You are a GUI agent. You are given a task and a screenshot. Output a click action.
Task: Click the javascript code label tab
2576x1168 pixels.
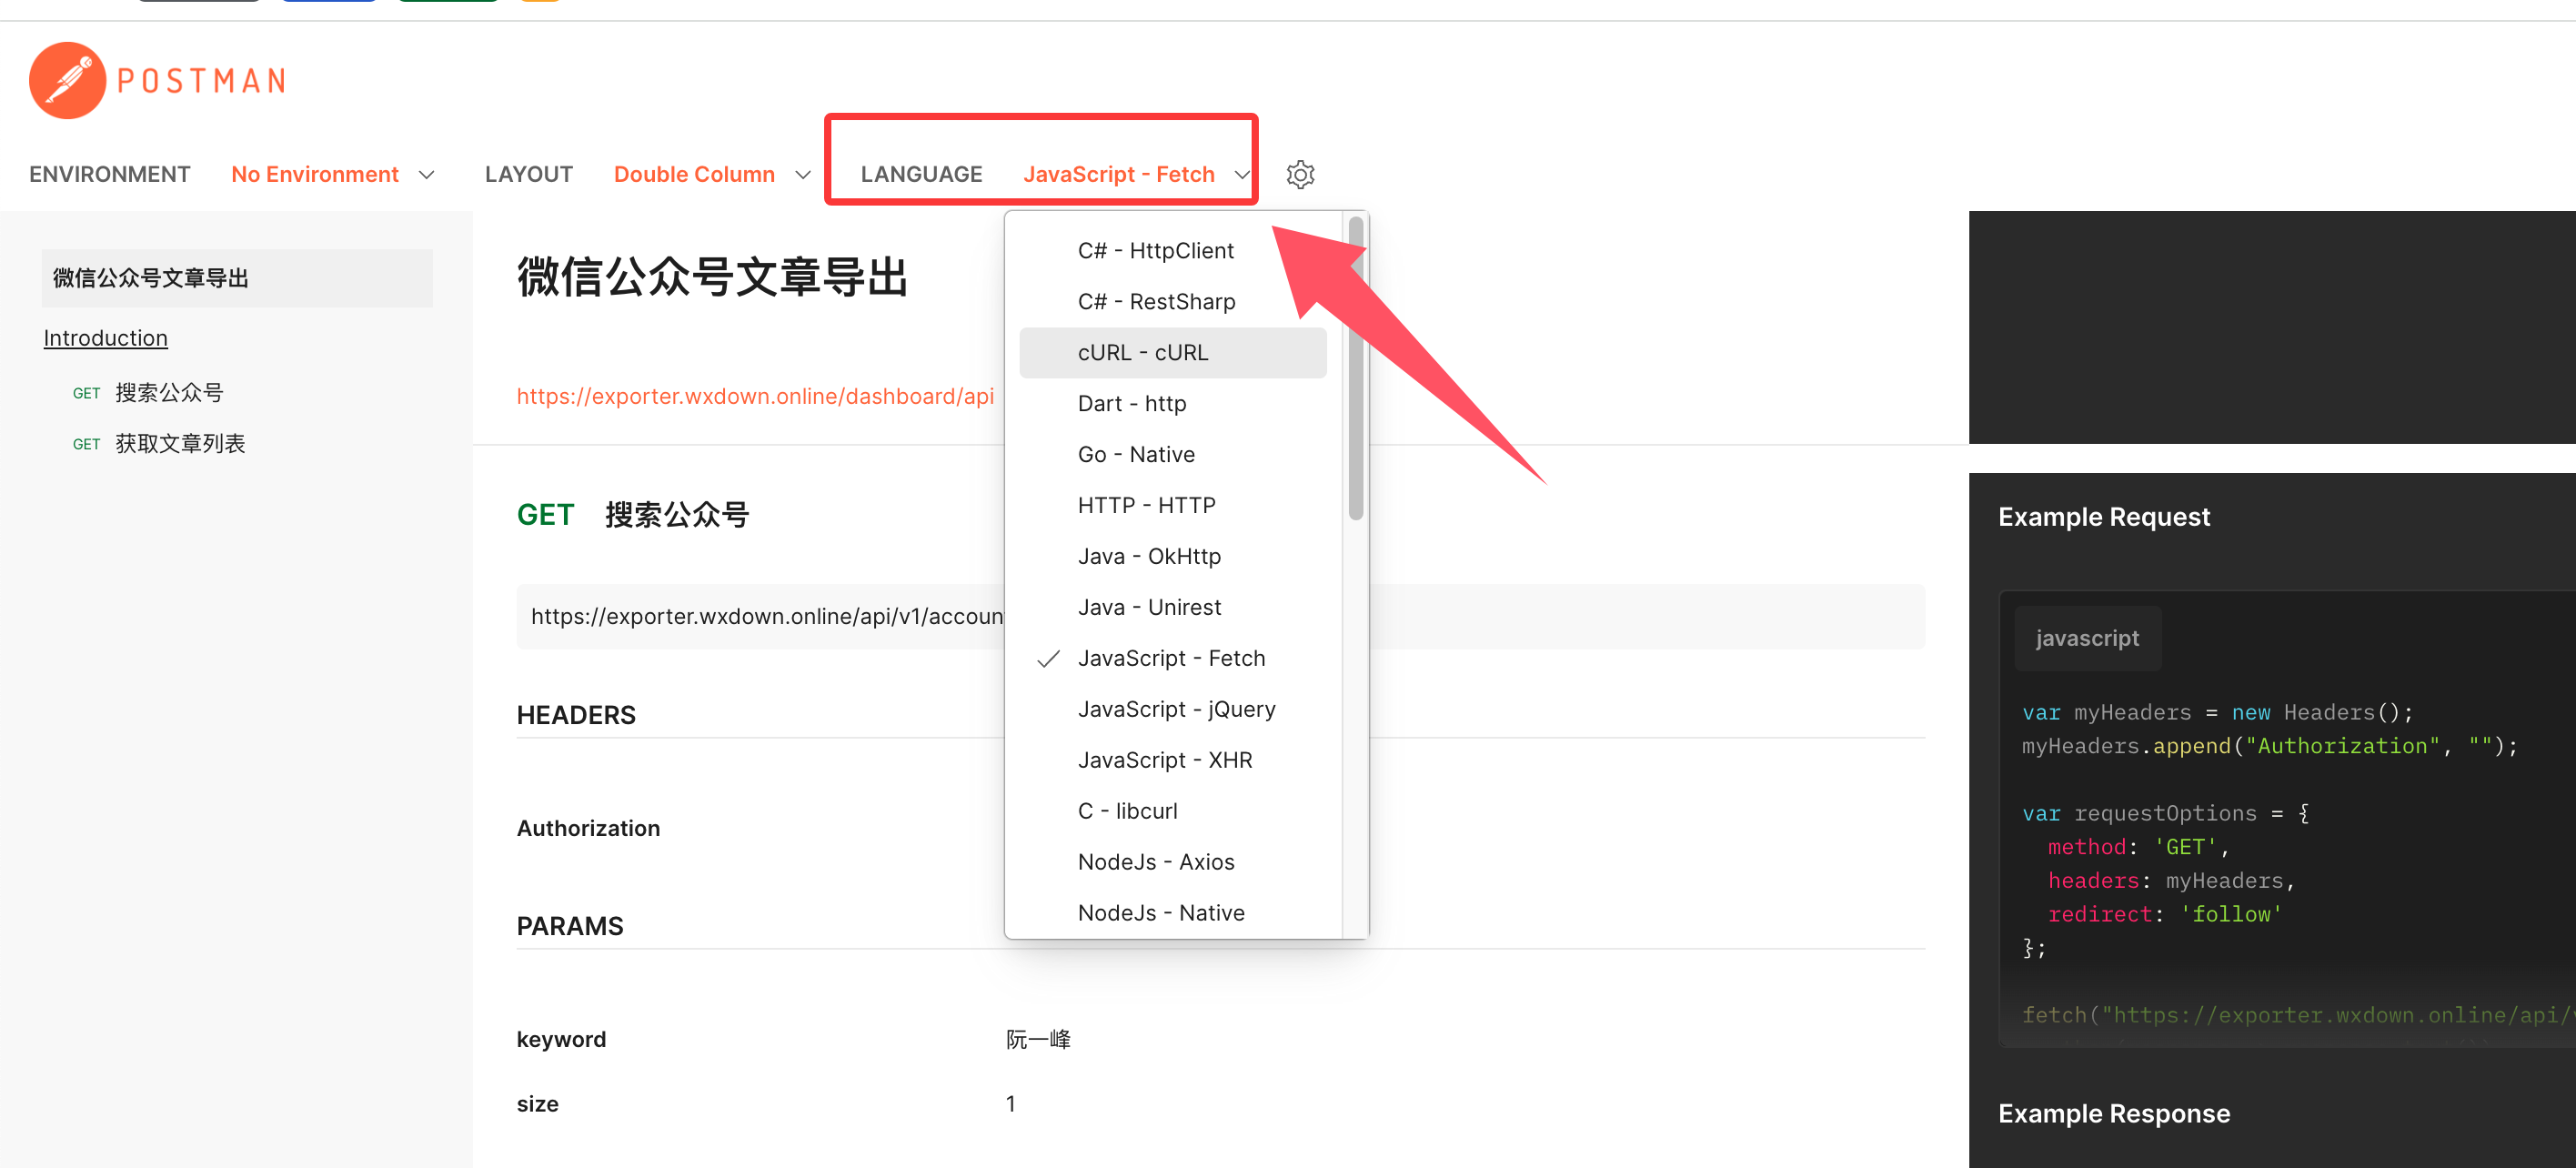(x=2087, y=638)
